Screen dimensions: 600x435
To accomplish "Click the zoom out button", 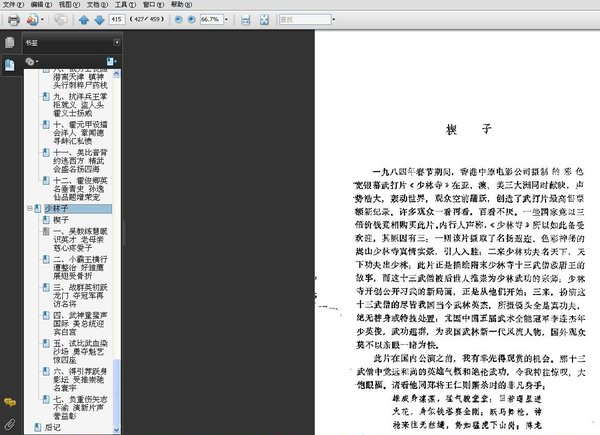I will [178, 19].
